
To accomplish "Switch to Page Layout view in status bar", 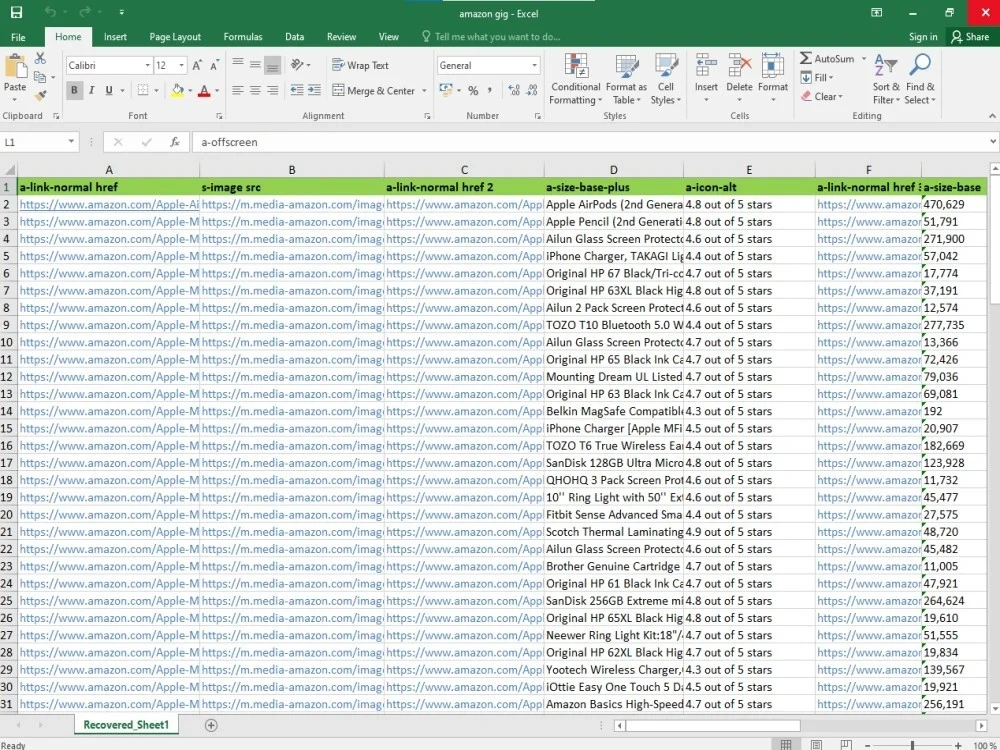I will pos(816,745).
